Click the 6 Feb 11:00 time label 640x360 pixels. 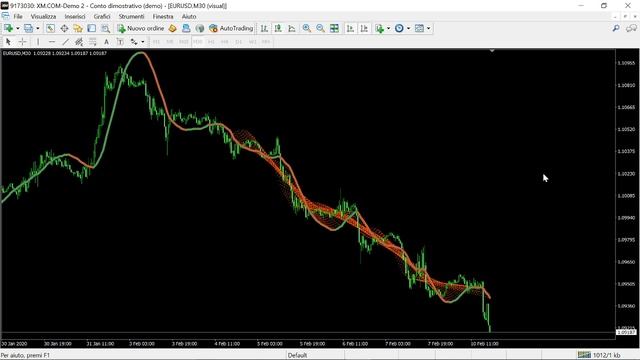click(x=355, y=344)
